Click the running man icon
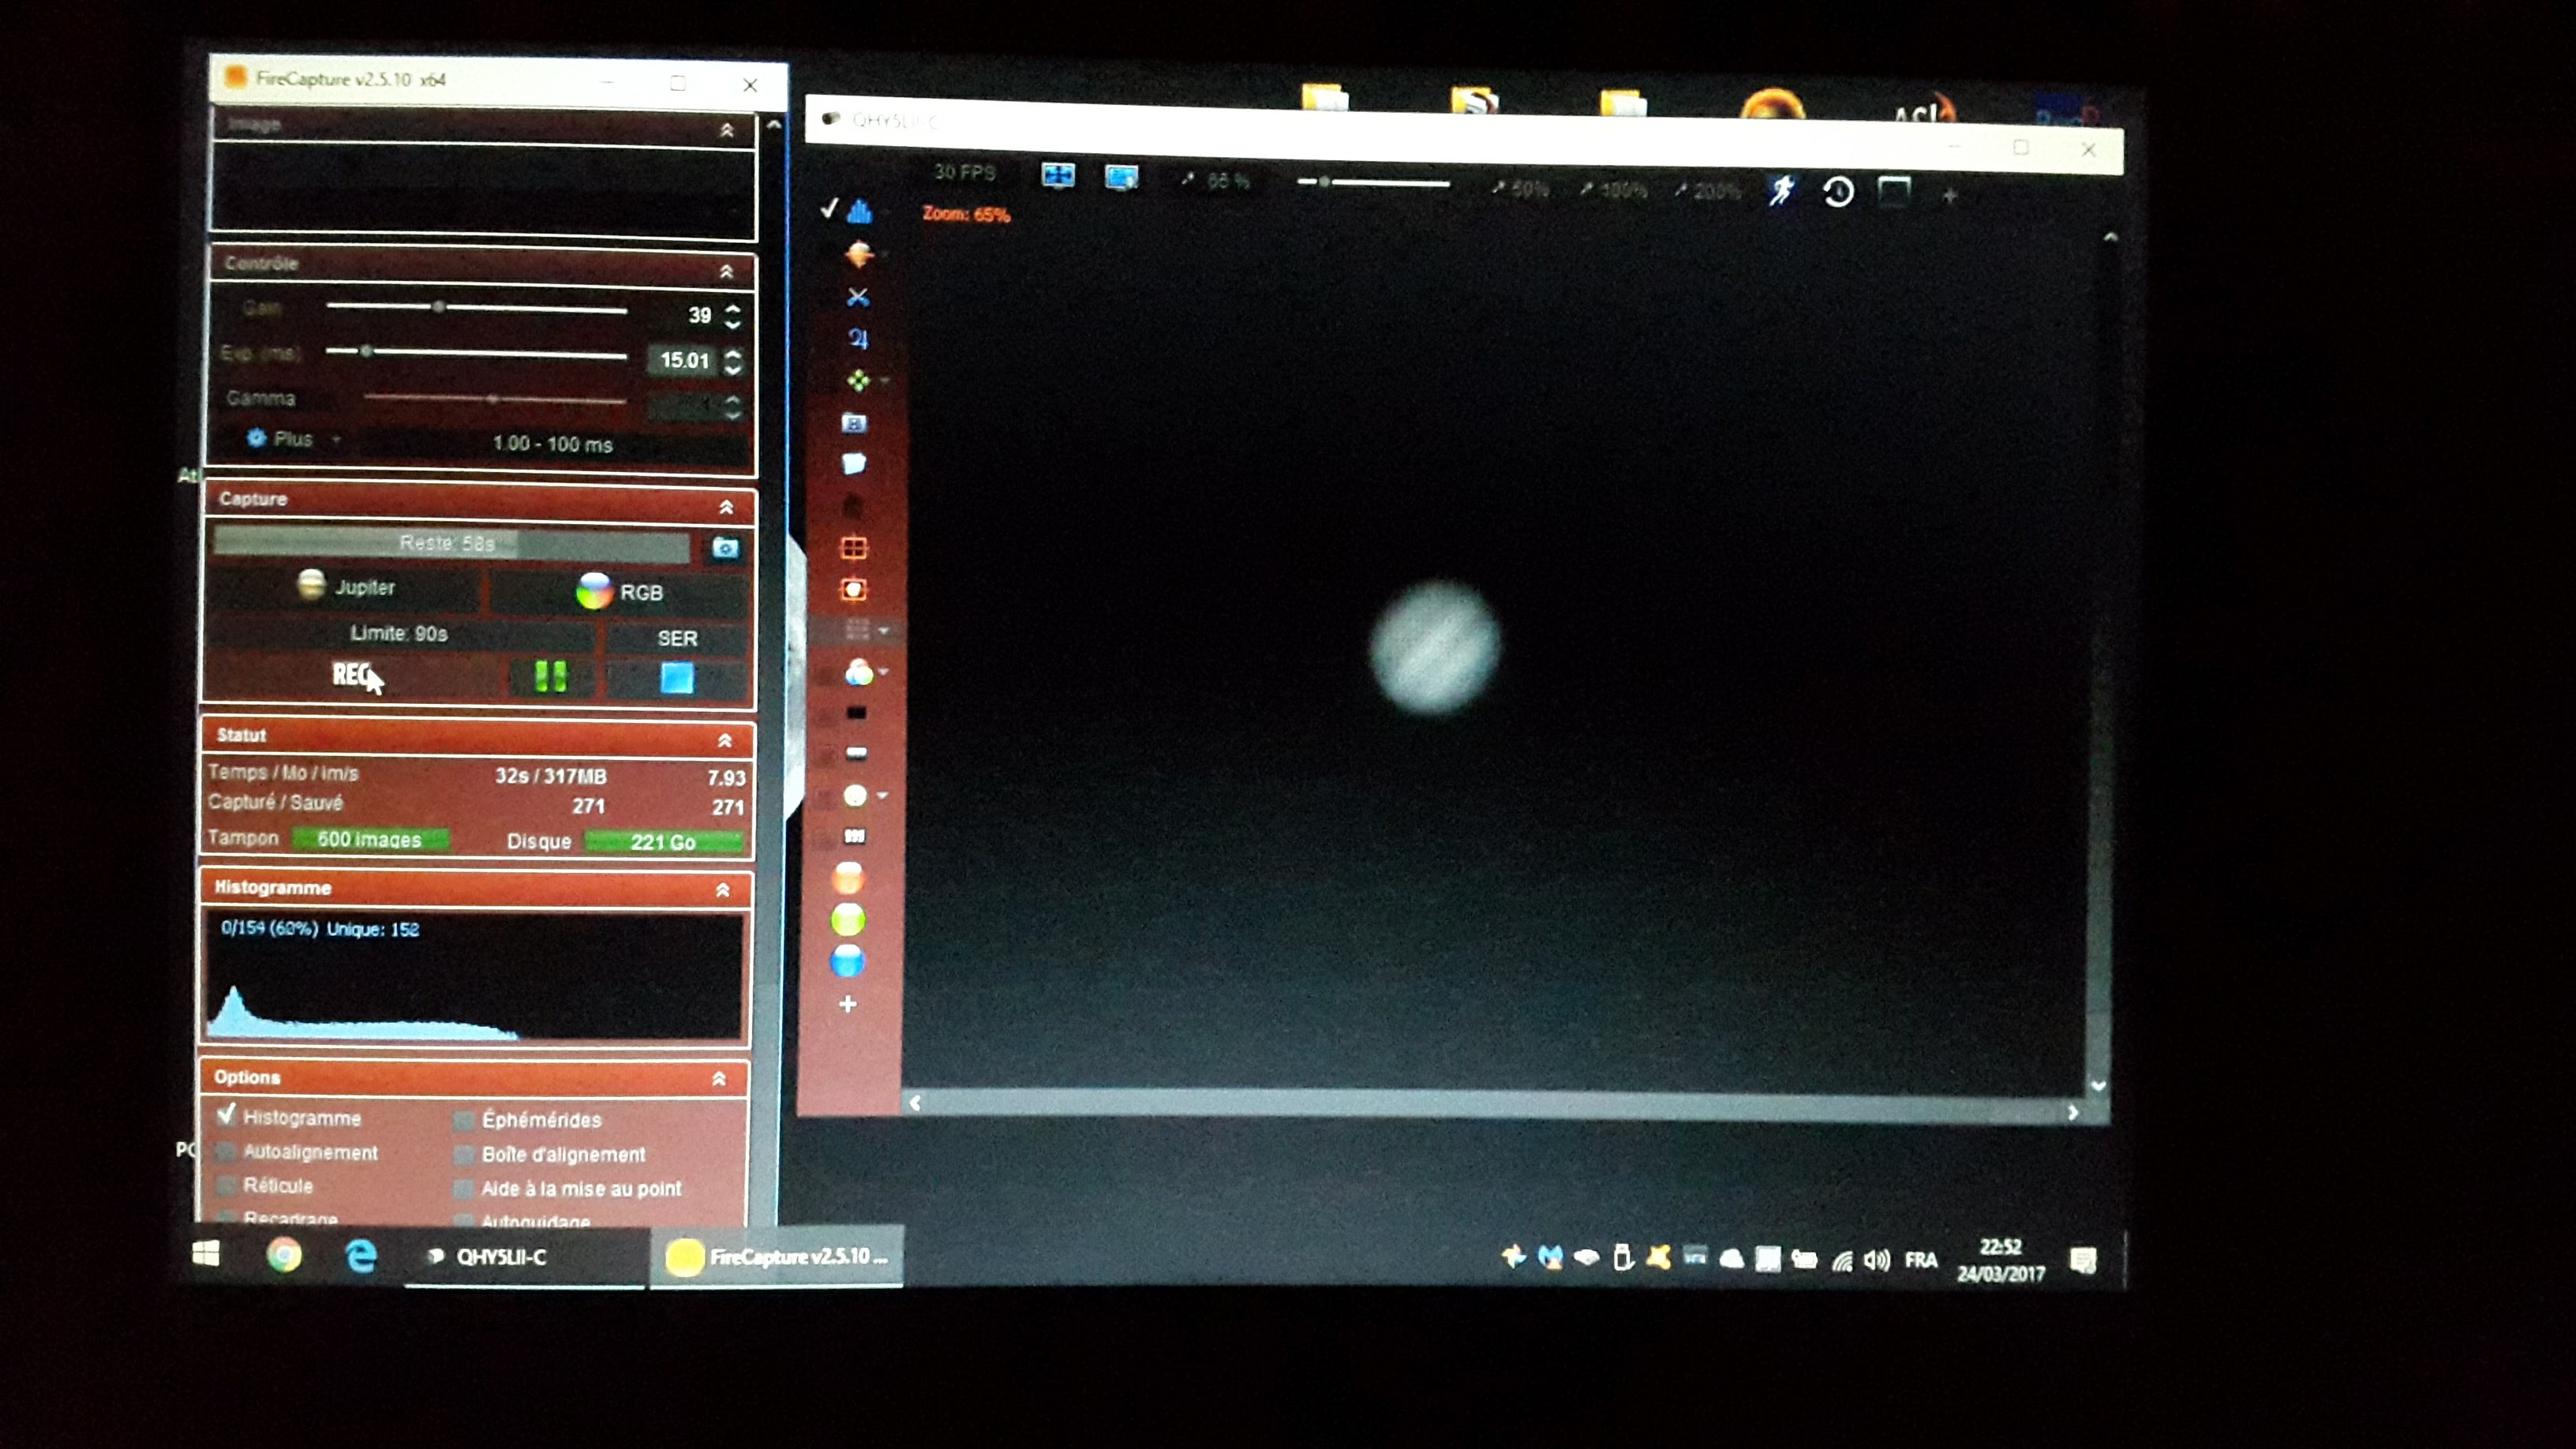2576x1449 pixels. coord(1781,190)
